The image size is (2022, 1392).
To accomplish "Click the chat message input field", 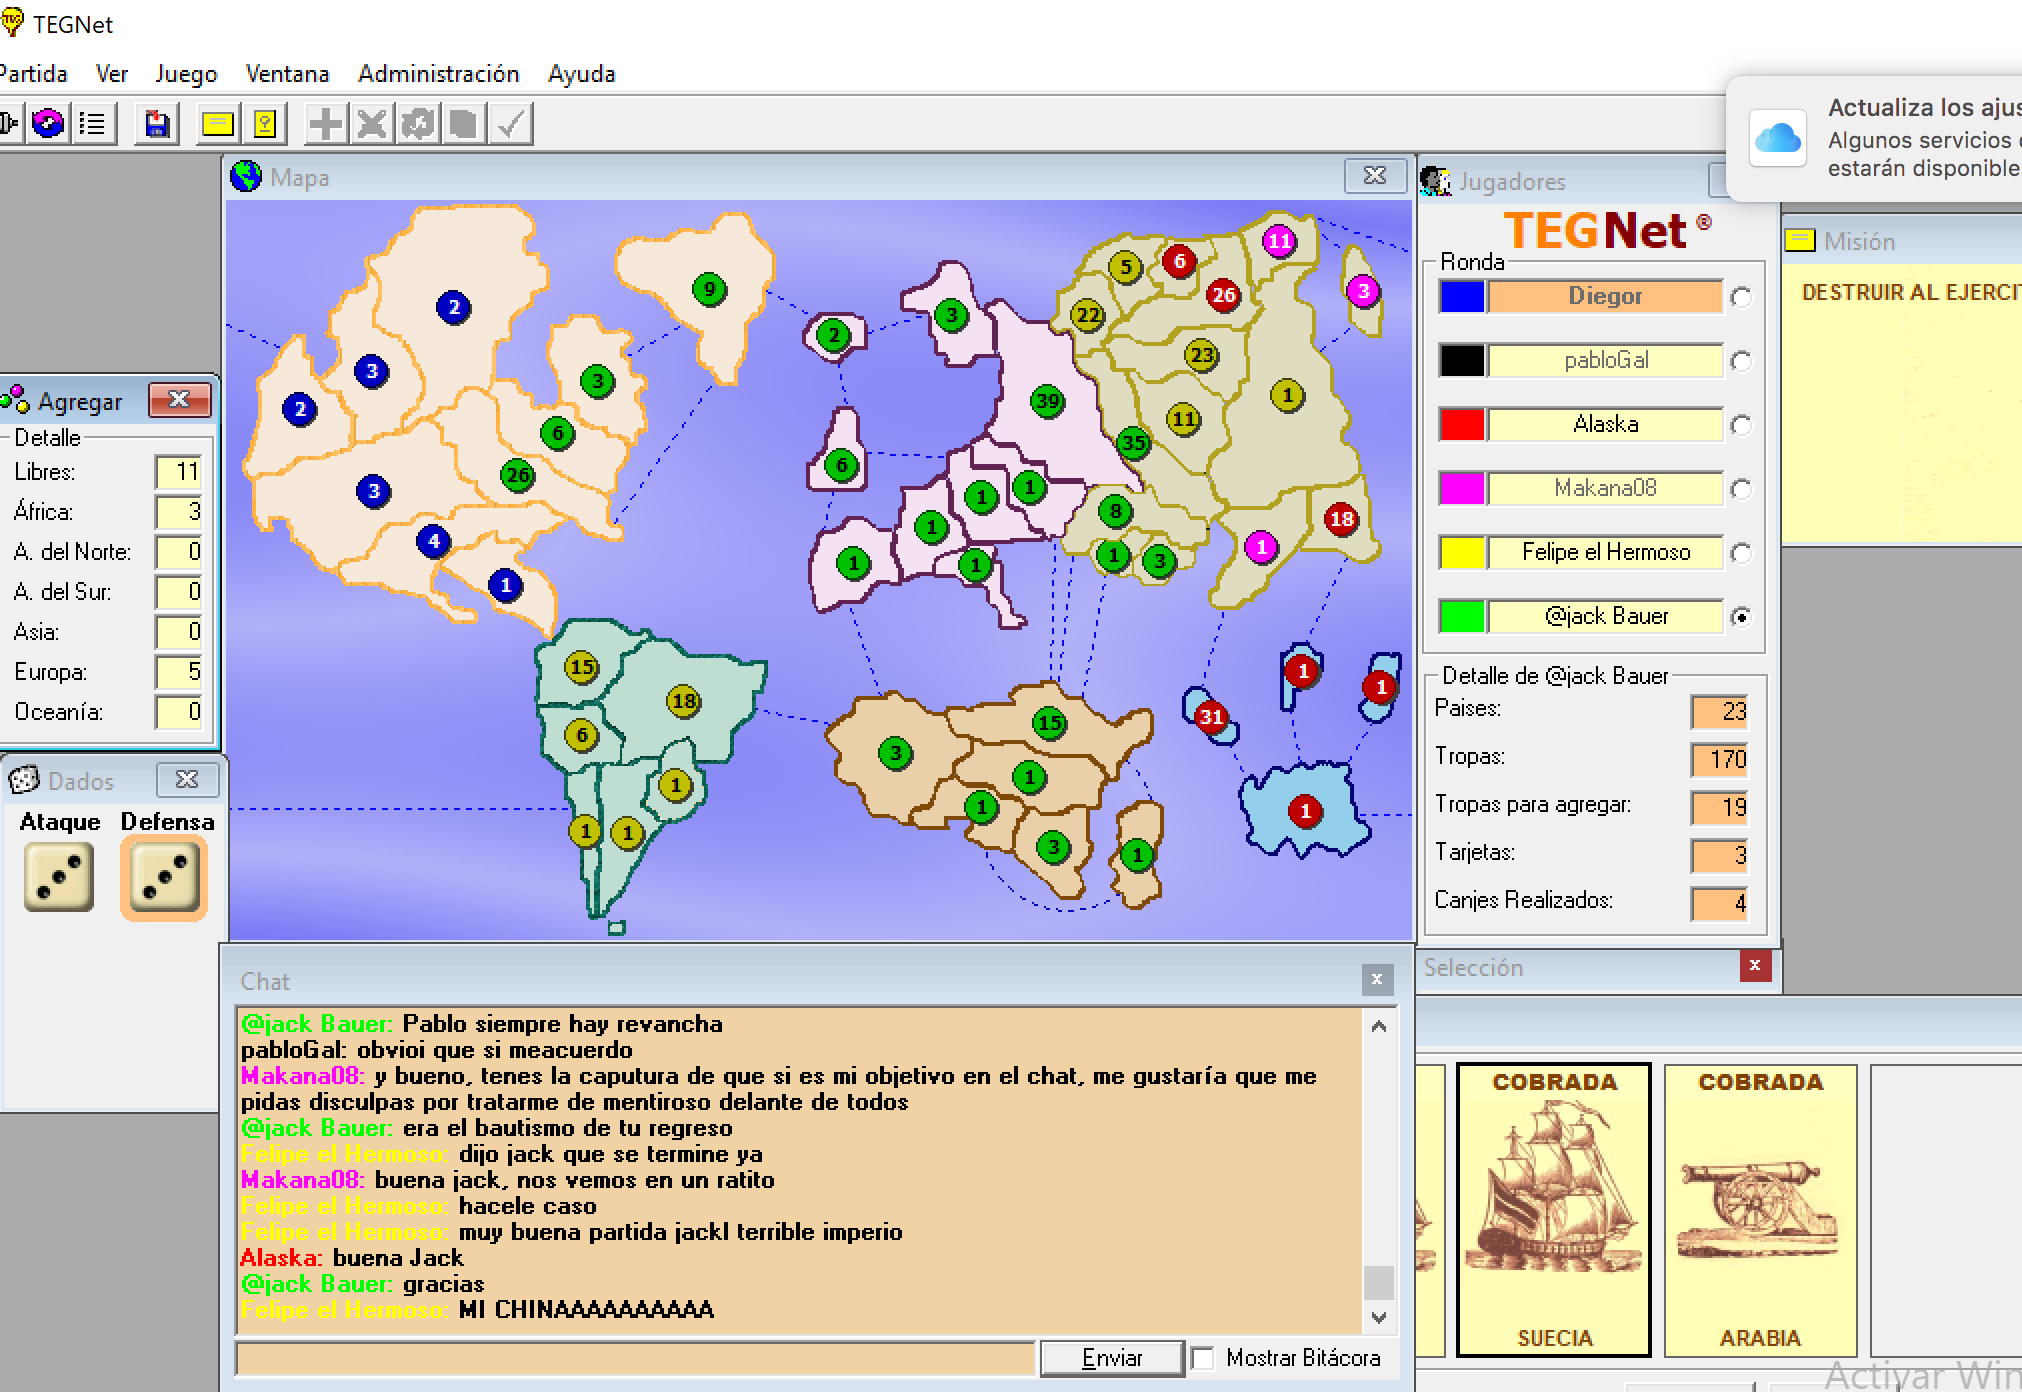I will point(635,1358).
